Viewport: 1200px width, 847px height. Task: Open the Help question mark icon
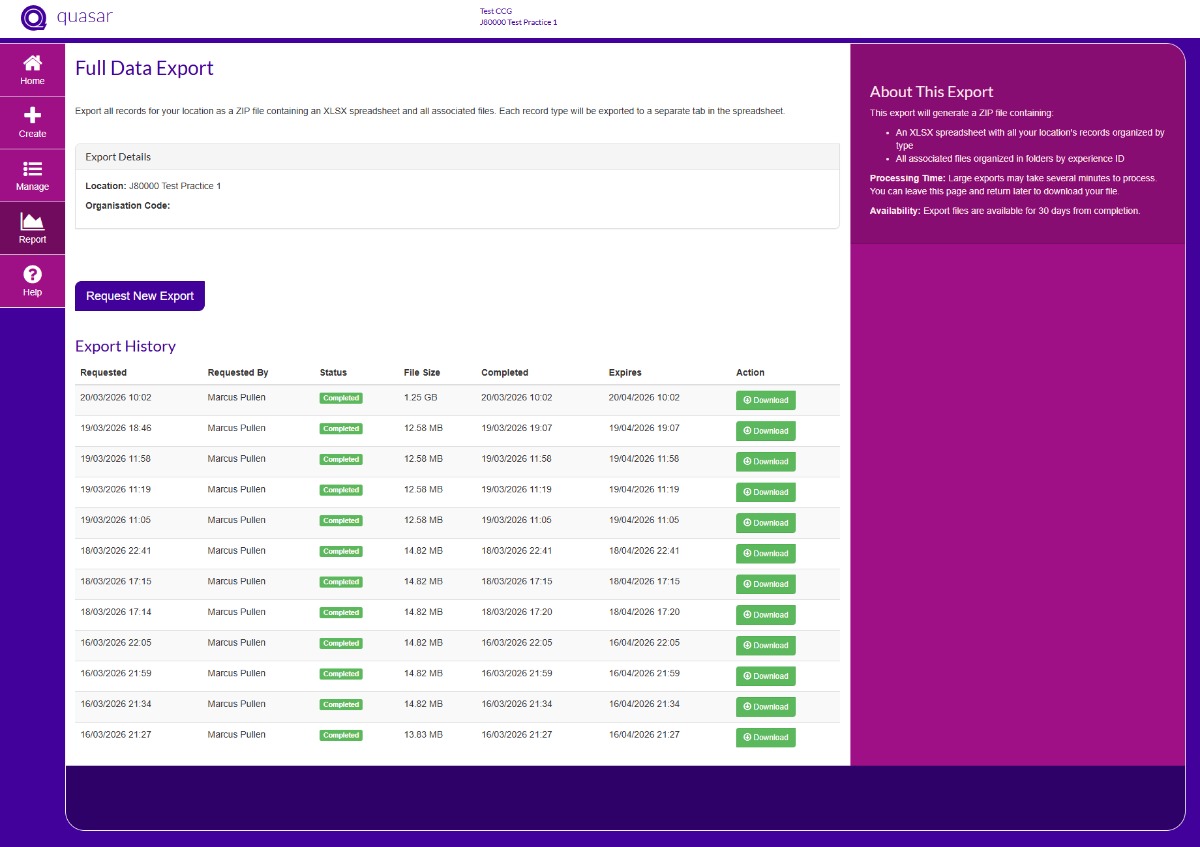point(32,274)
